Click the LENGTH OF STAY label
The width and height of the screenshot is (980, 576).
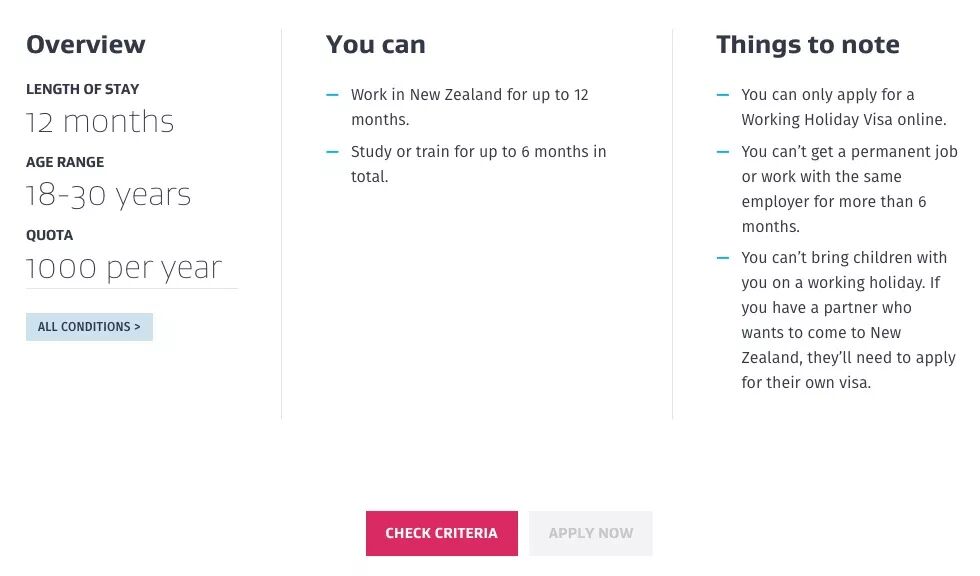[x=83, y=89]
